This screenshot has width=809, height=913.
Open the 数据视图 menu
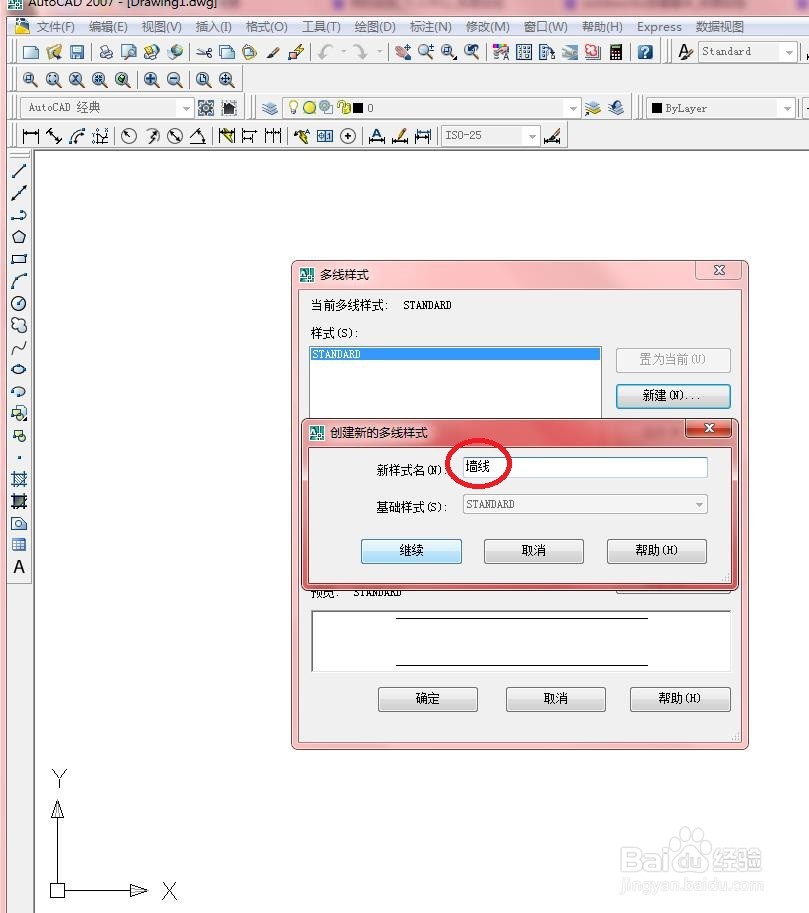click(719, 27)
